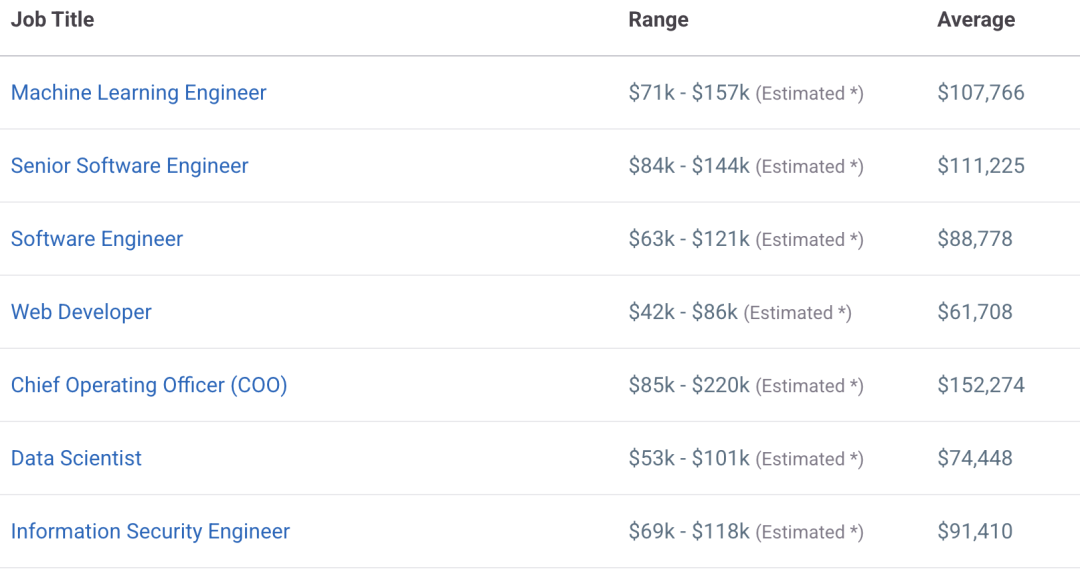
Task: Click the $71k - $157k salary range
Action: (689, 93)
